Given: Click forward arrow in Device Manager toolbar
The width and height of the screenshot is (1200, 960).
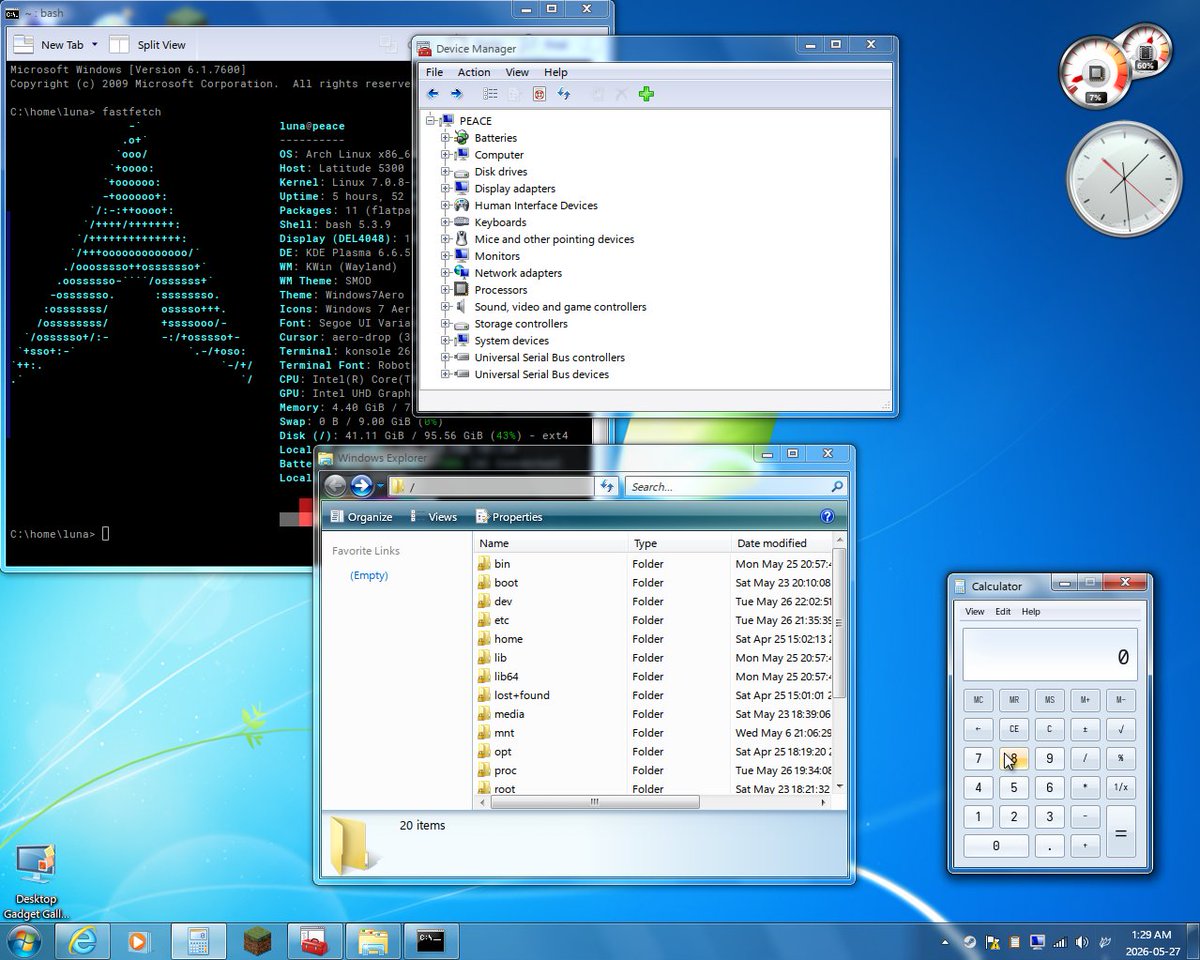Looking at the screenshot, I should tap(457, 94).
